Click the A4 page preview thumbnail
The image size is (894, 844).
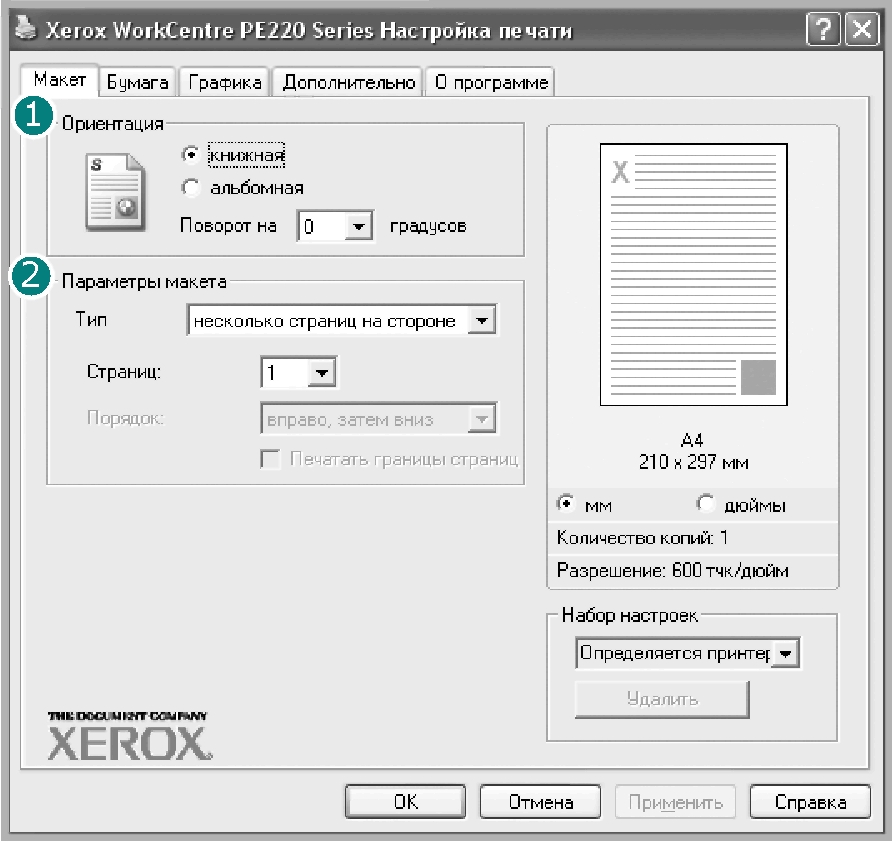693,274
